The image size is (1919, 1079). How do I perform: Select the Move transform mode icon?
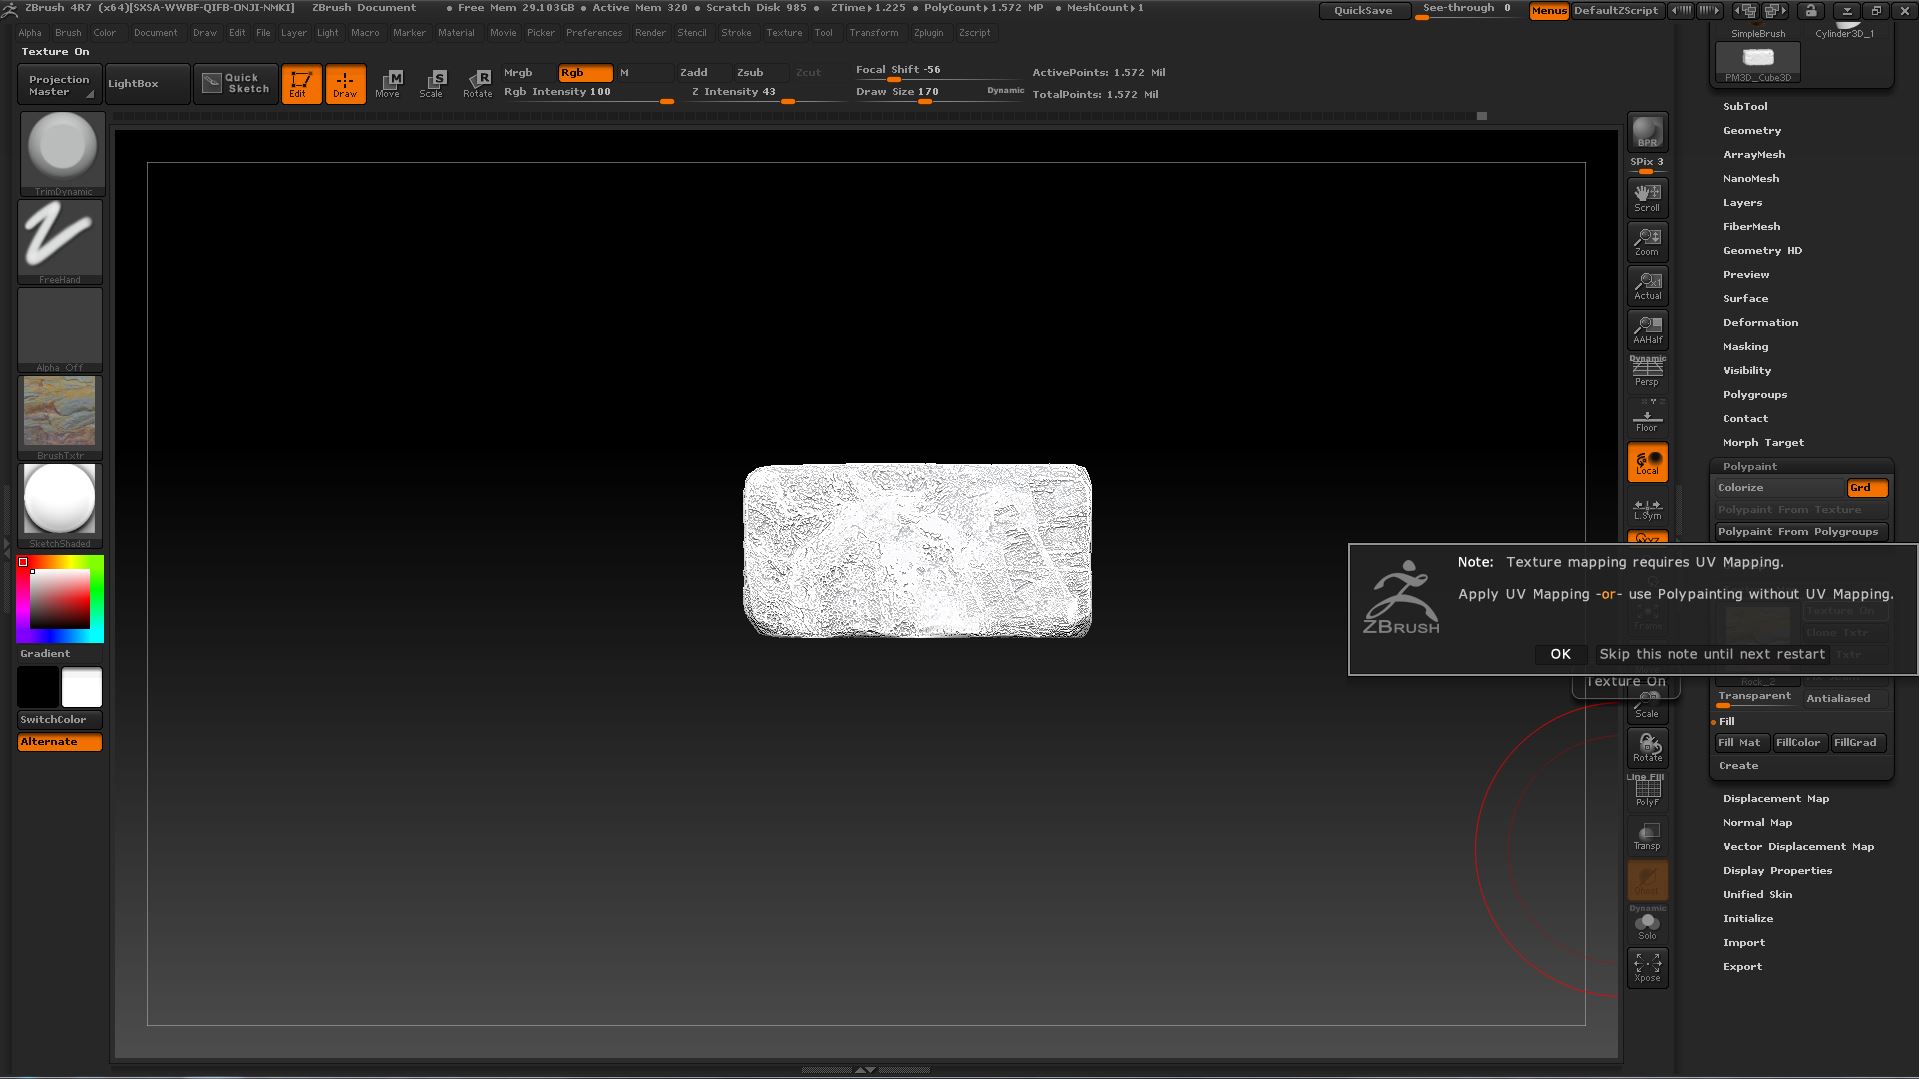388,84
